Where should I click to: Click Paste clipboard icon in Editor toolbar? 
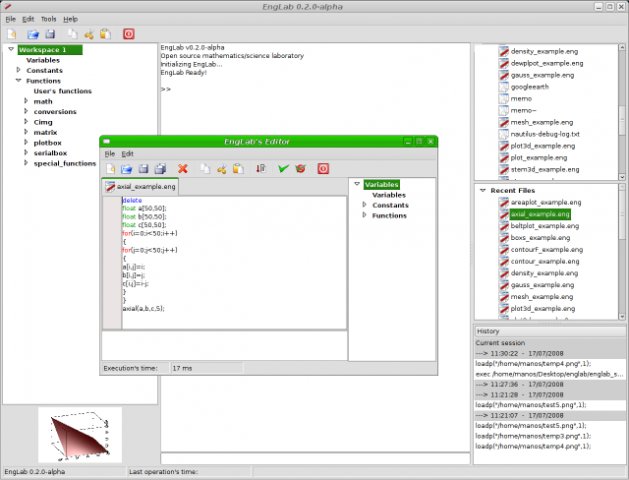click(x=238, y=169)
